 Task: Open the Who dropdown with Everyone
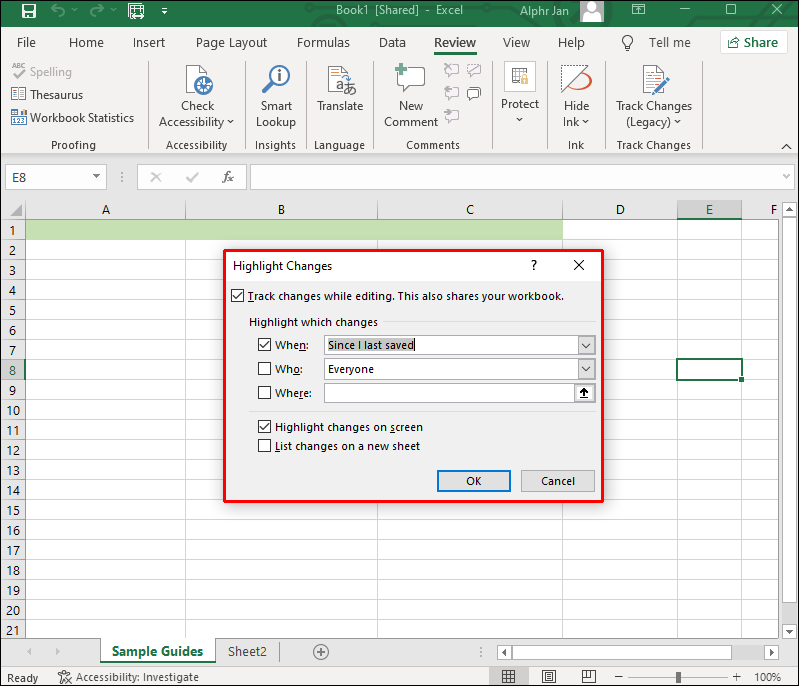click(586, 369)
